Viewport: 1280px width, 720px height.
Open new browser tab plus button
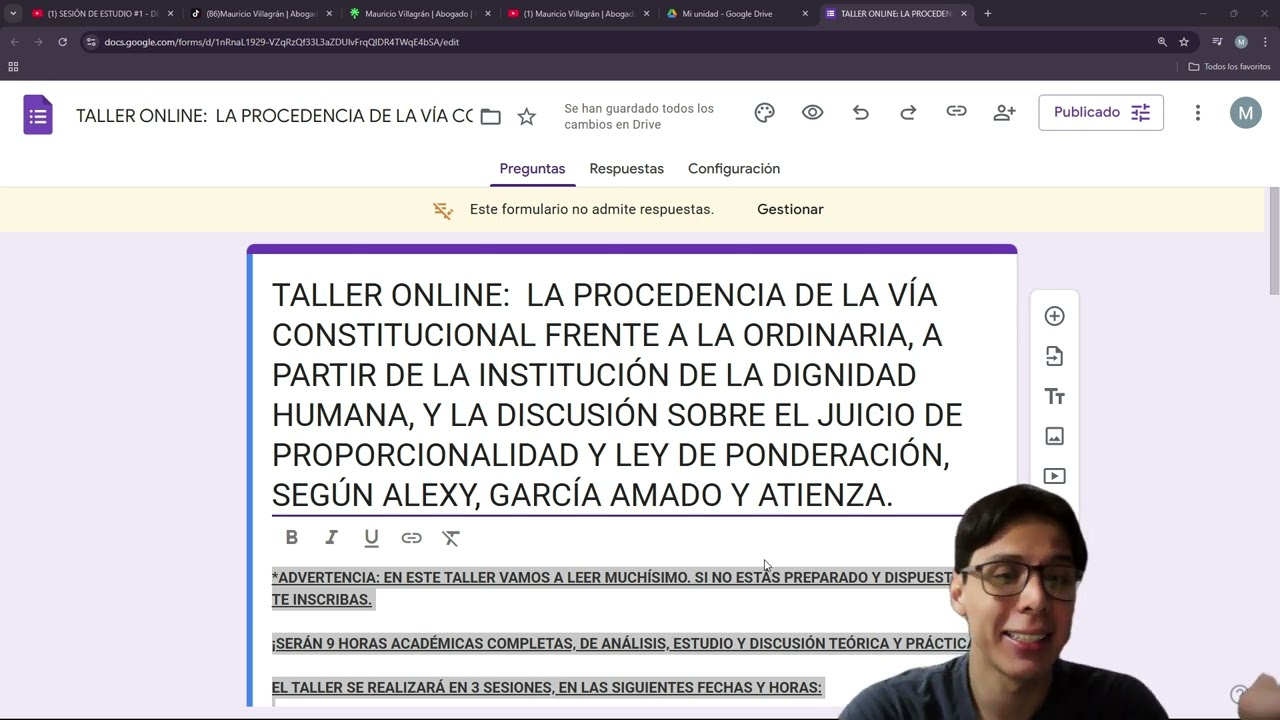(x=988, y=14)
